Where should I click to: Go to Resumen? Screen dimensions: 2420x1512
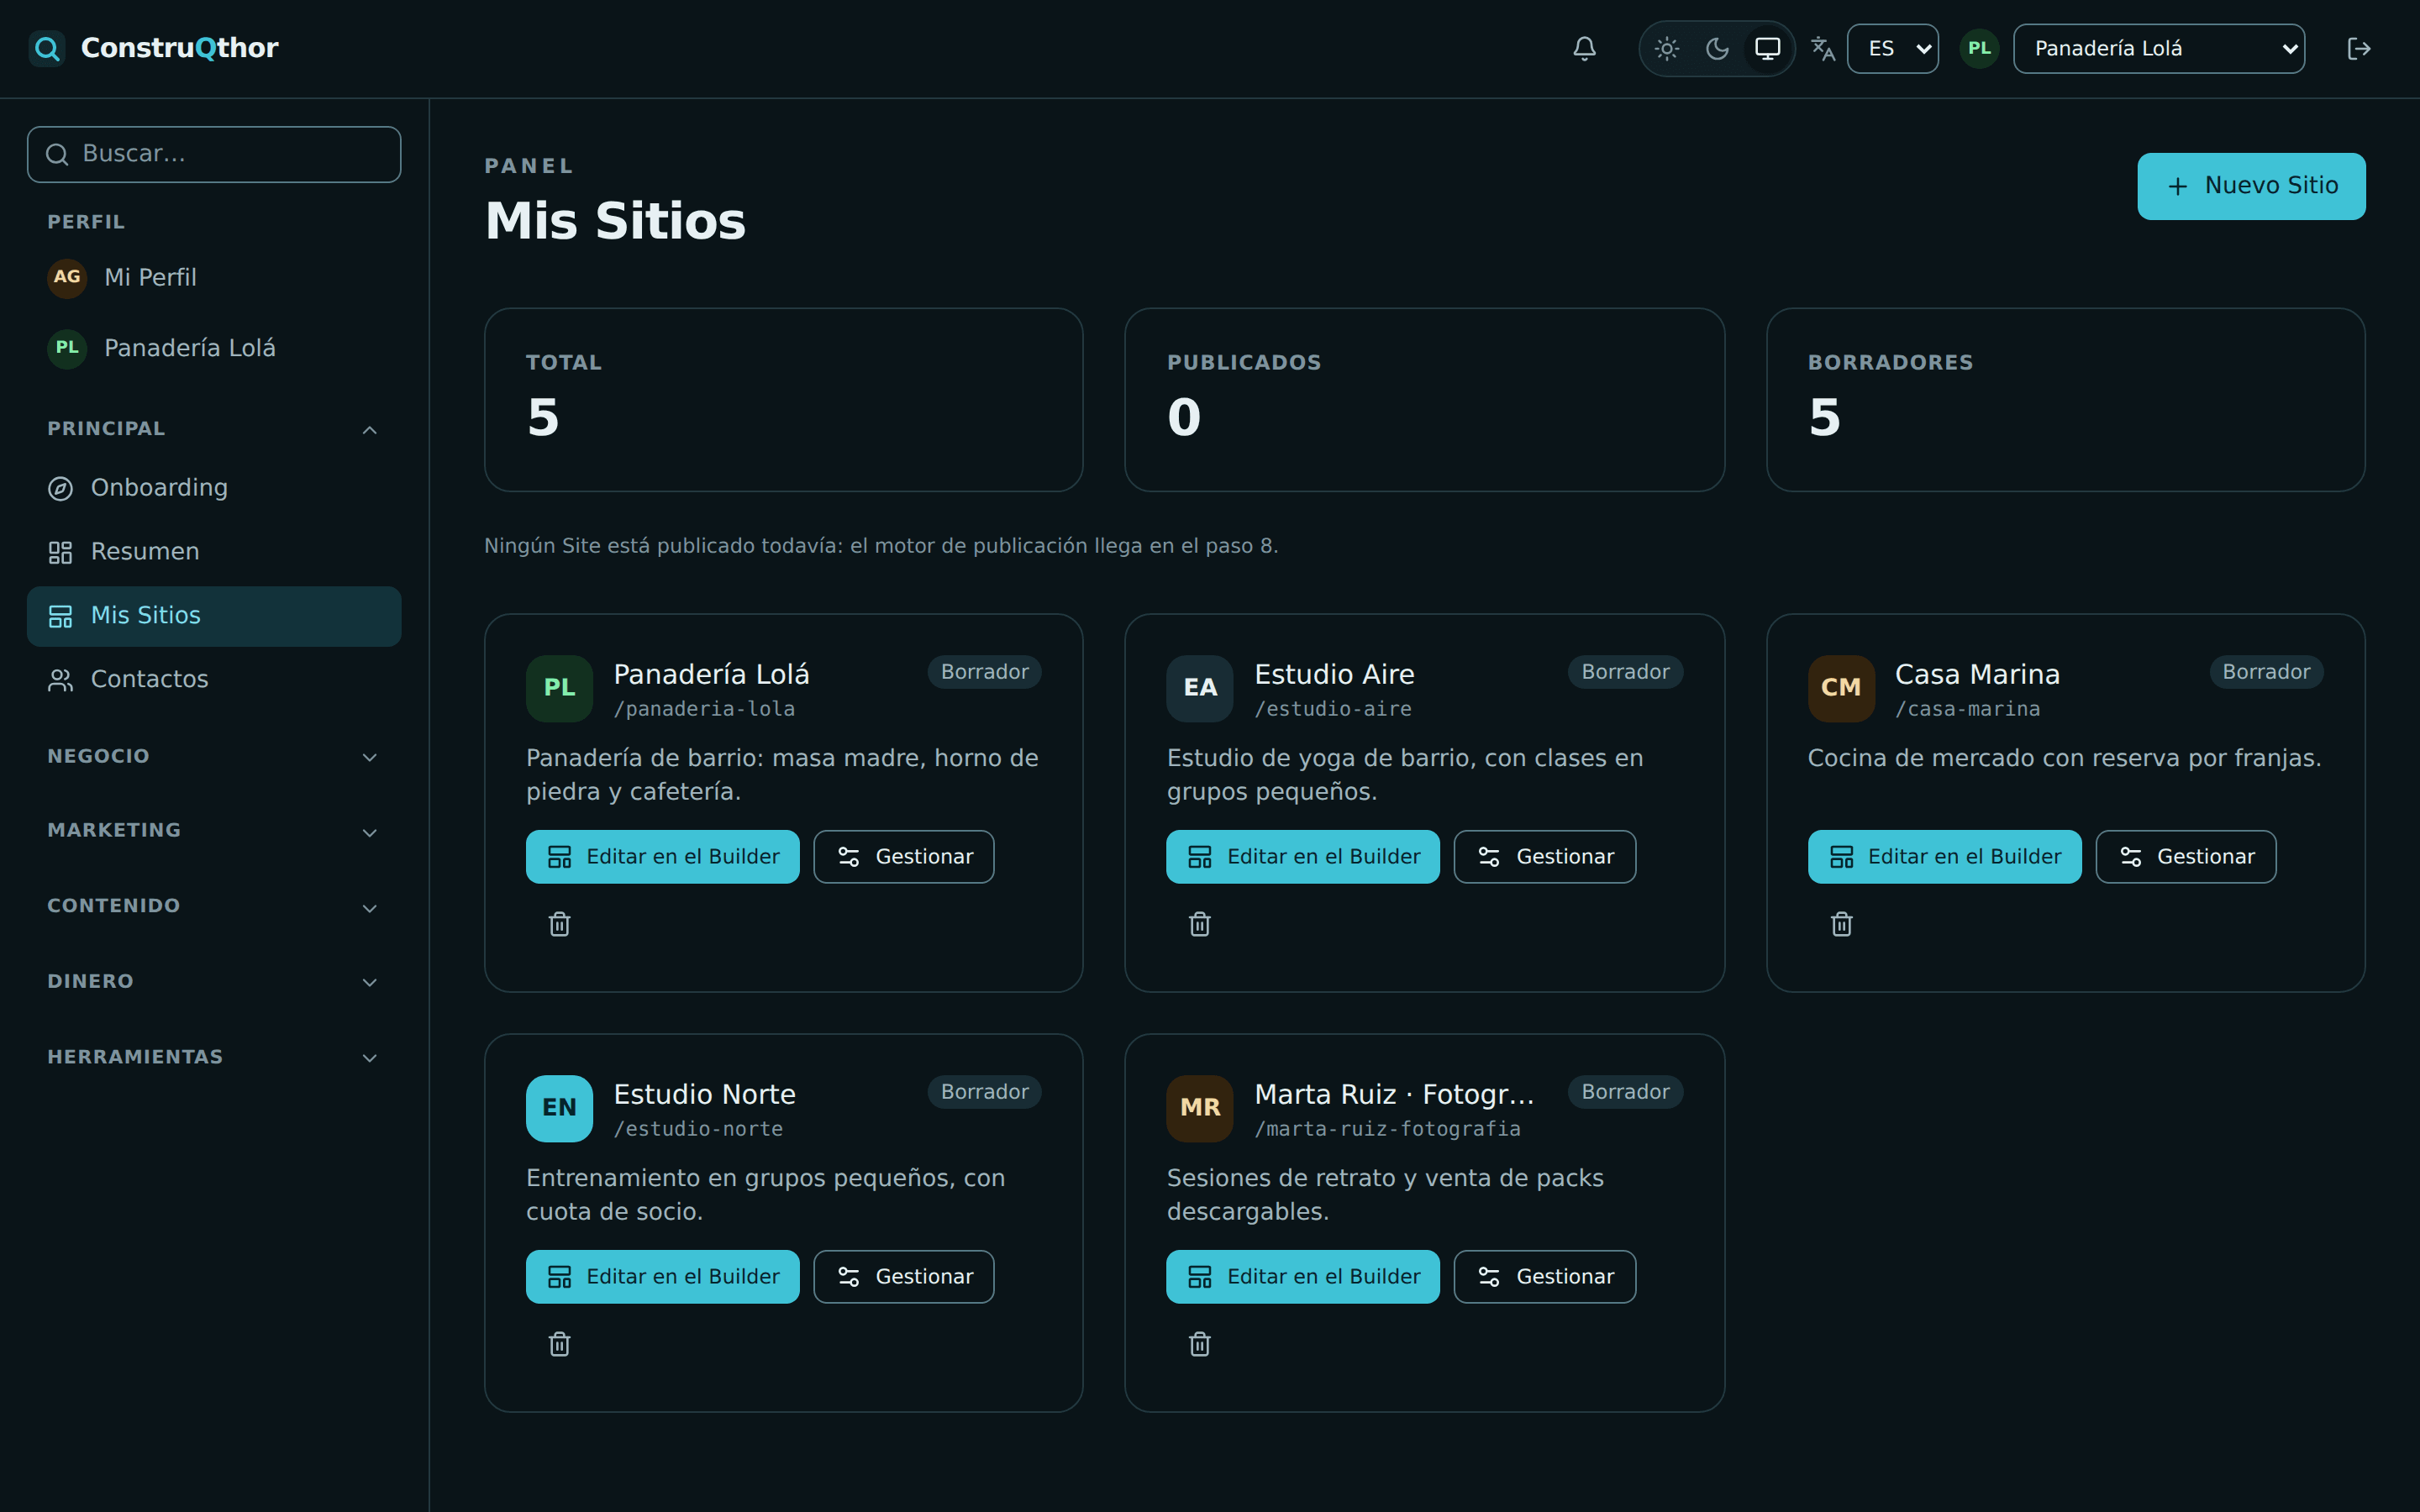[x=214, y=552]
